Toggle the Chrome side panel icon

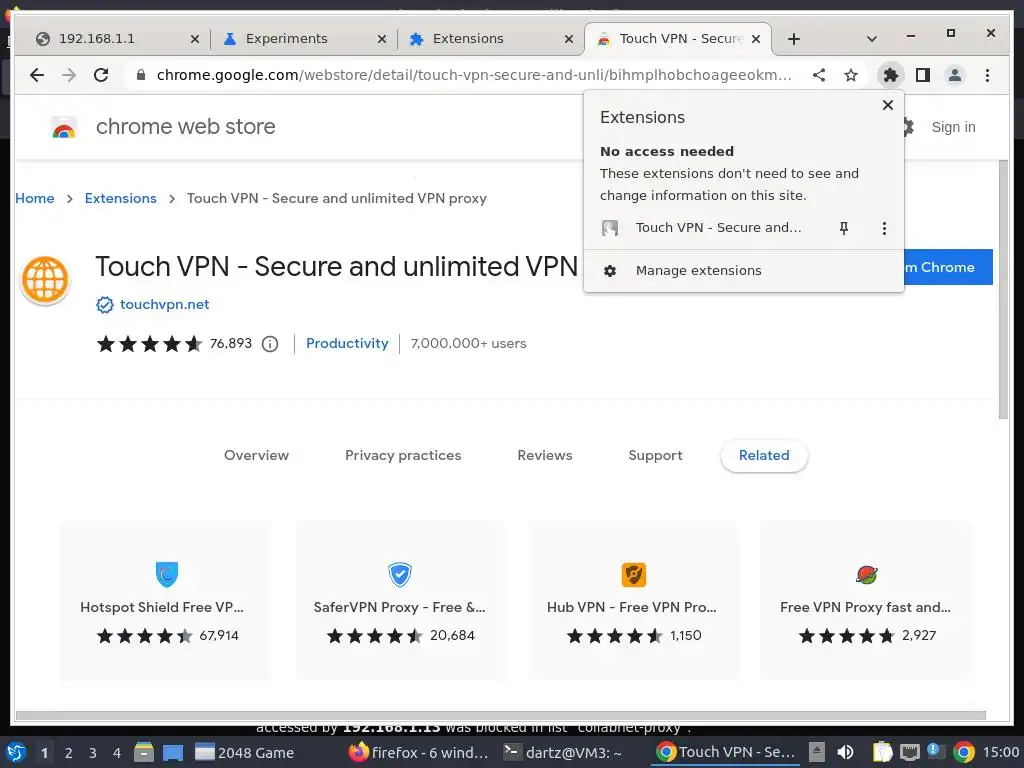tap(923, 75)
